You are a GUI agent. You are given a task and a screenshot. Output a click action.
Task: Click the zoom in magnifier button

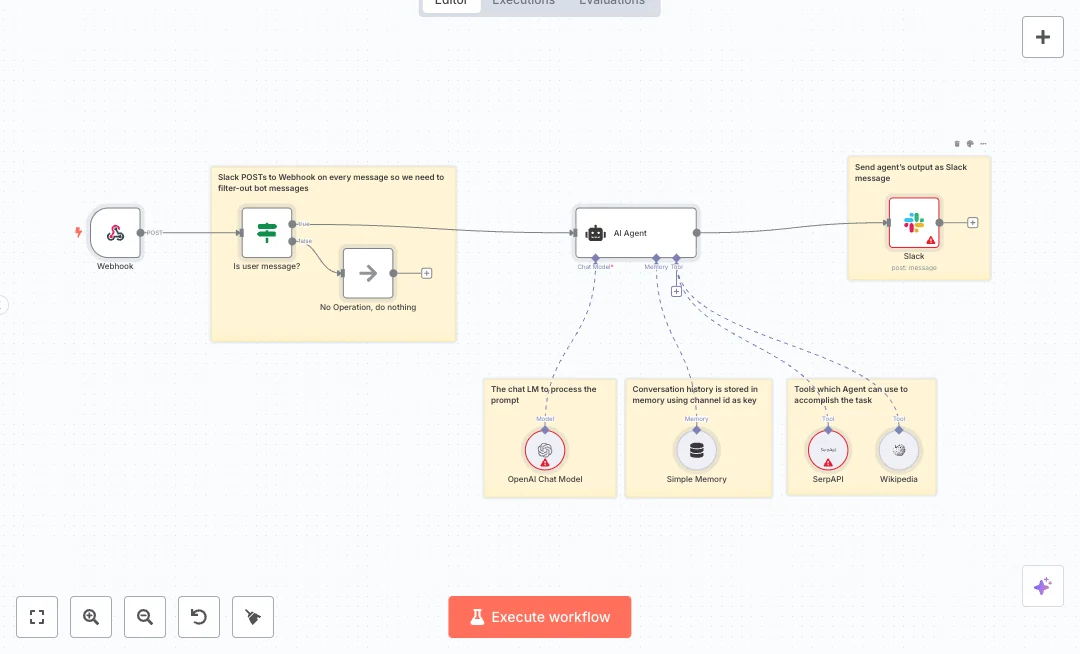pyautogui.click(x=91, y=617)
